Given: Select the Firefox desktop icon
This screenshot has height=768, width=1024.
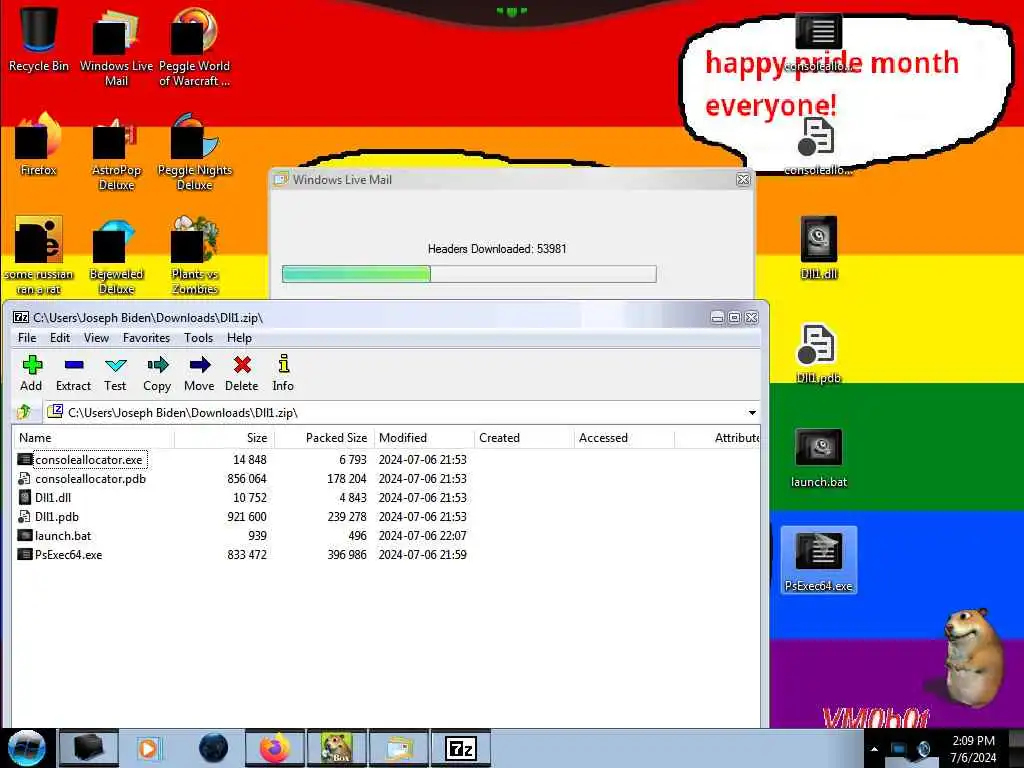Looking at the screenshot, I should click(x=39, y=144).
